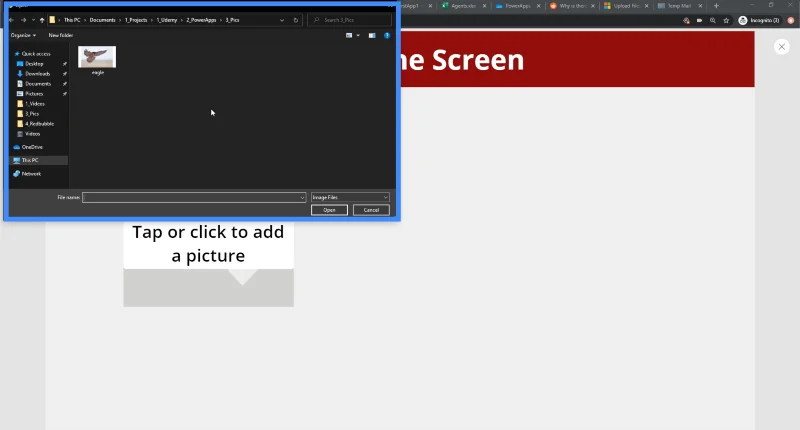Open a new browser tab
Screen dimensions: 800x430
pos(716,6)
